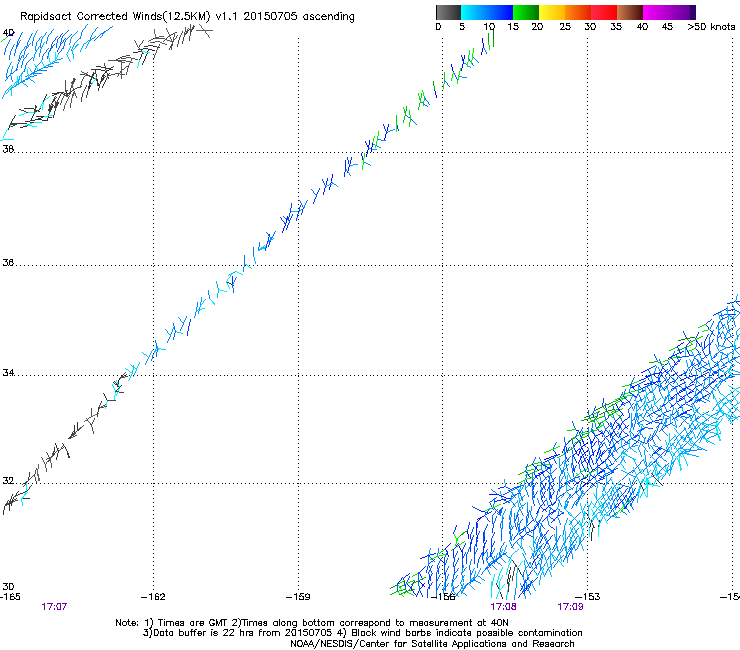Click the '34' latitude axis label
740x650 pixels.
tap(8, 373)
